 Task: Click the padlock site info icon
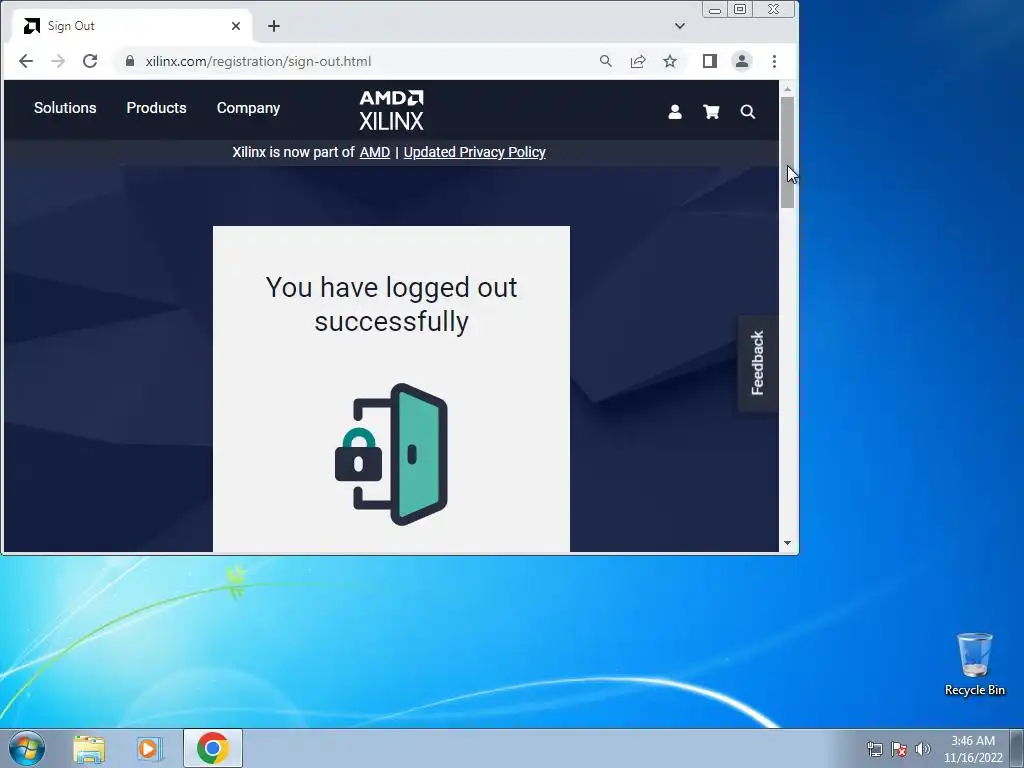130,61
